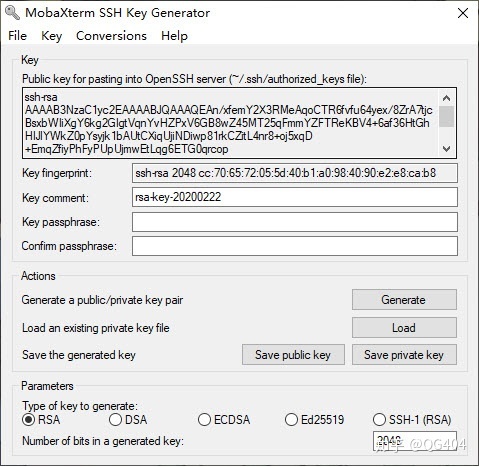Click 'Save the generated key' label
The image size is (479, 467).
[79, 355]
